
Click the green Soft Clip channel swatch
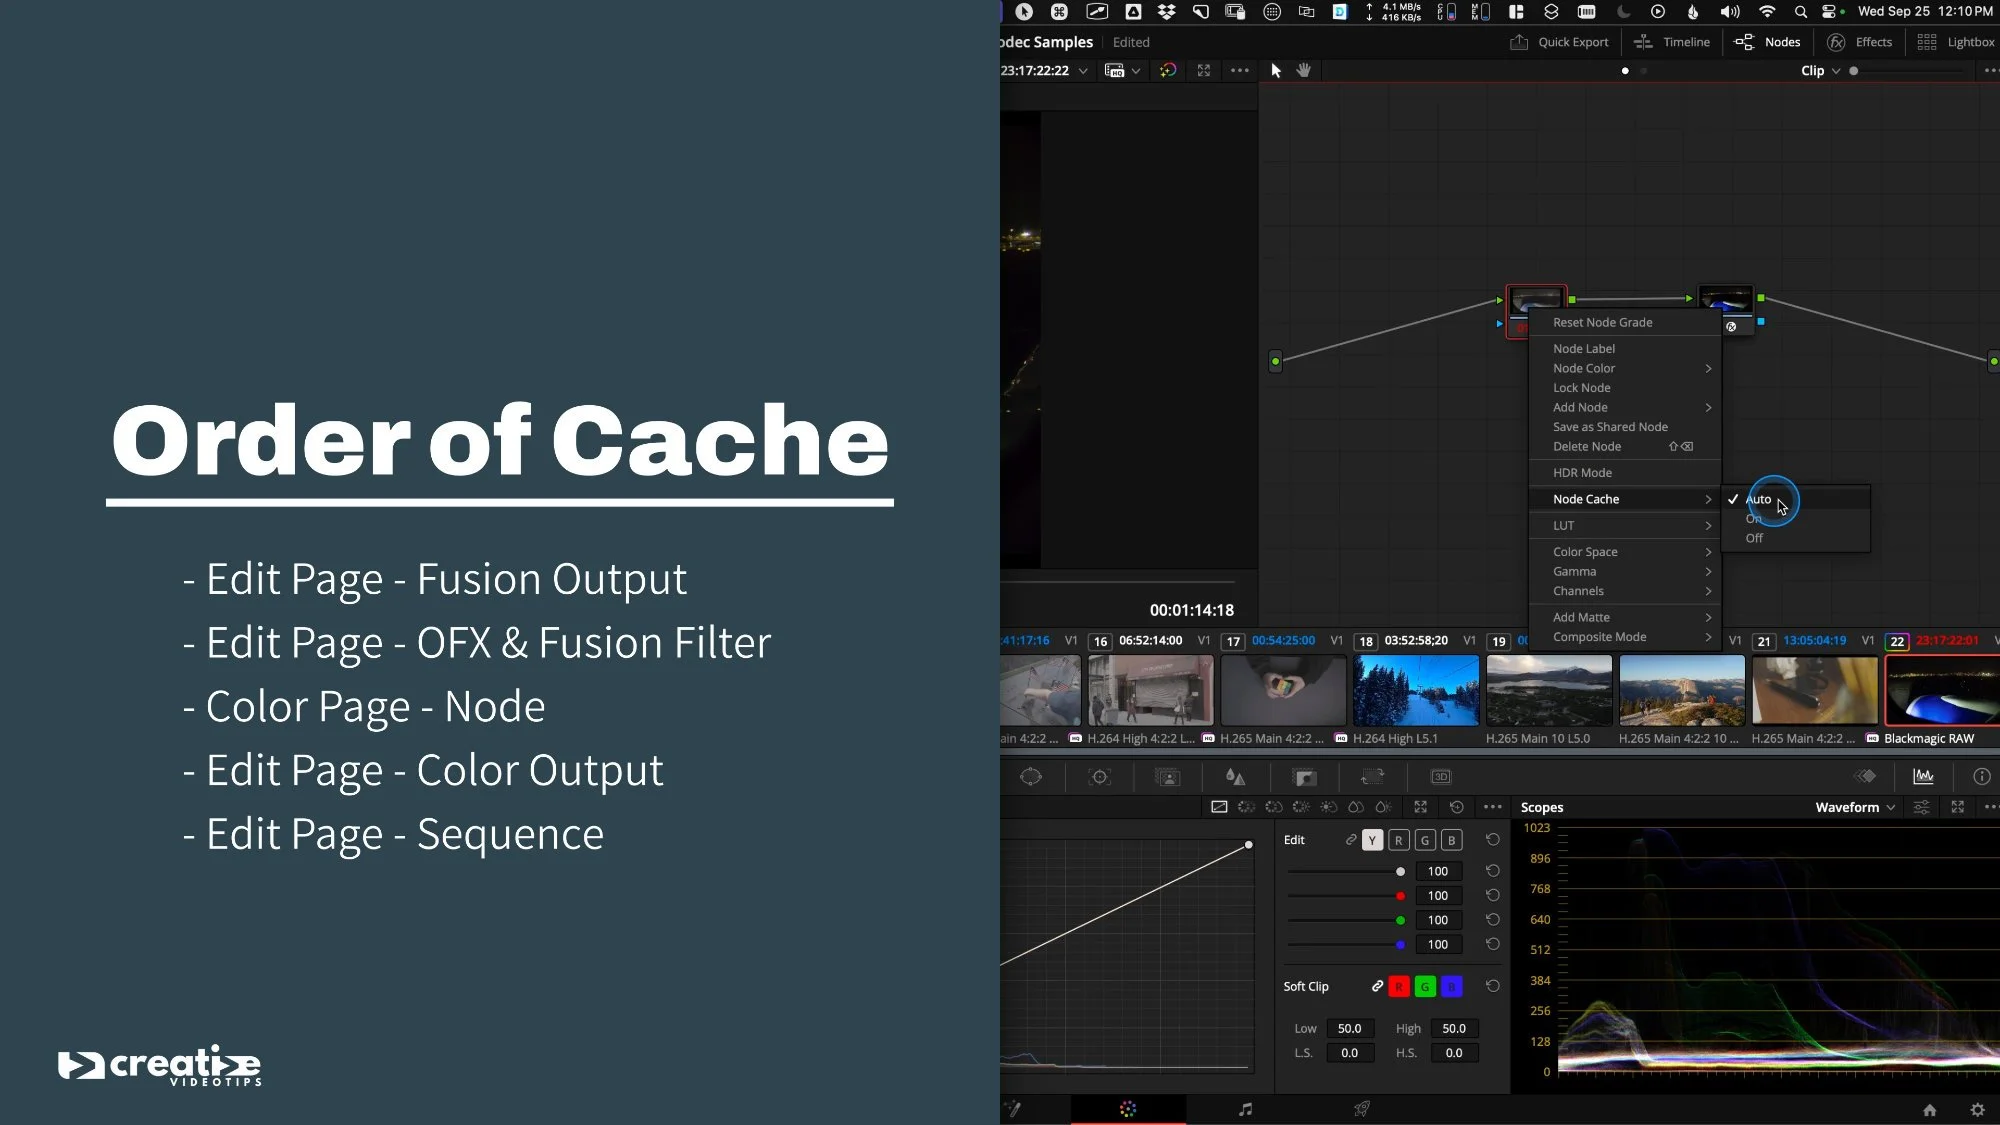pyautogui.click(x=1425, y=986)
